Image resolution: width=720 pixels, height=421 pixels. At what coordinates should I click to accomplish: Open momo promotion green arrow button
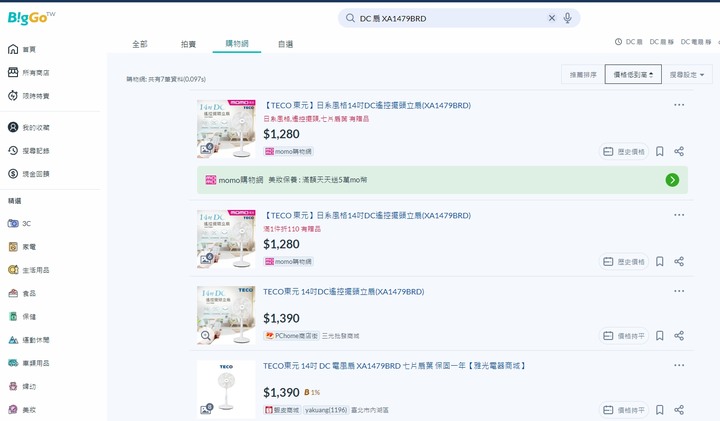click(672, 180)
